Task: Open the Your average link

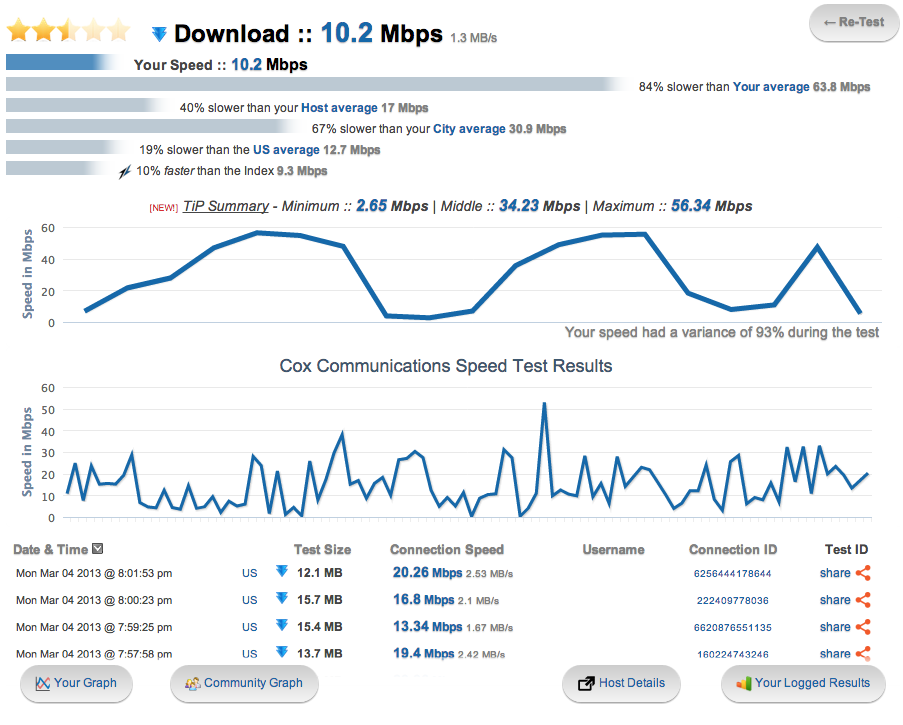Action: click(771, 87)
